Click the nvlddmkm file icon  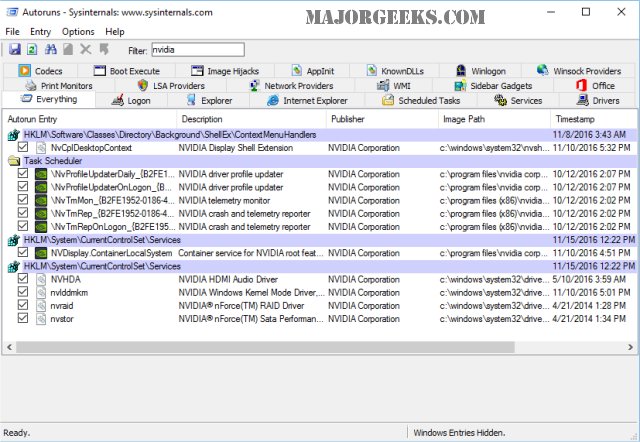pos(41,293)
